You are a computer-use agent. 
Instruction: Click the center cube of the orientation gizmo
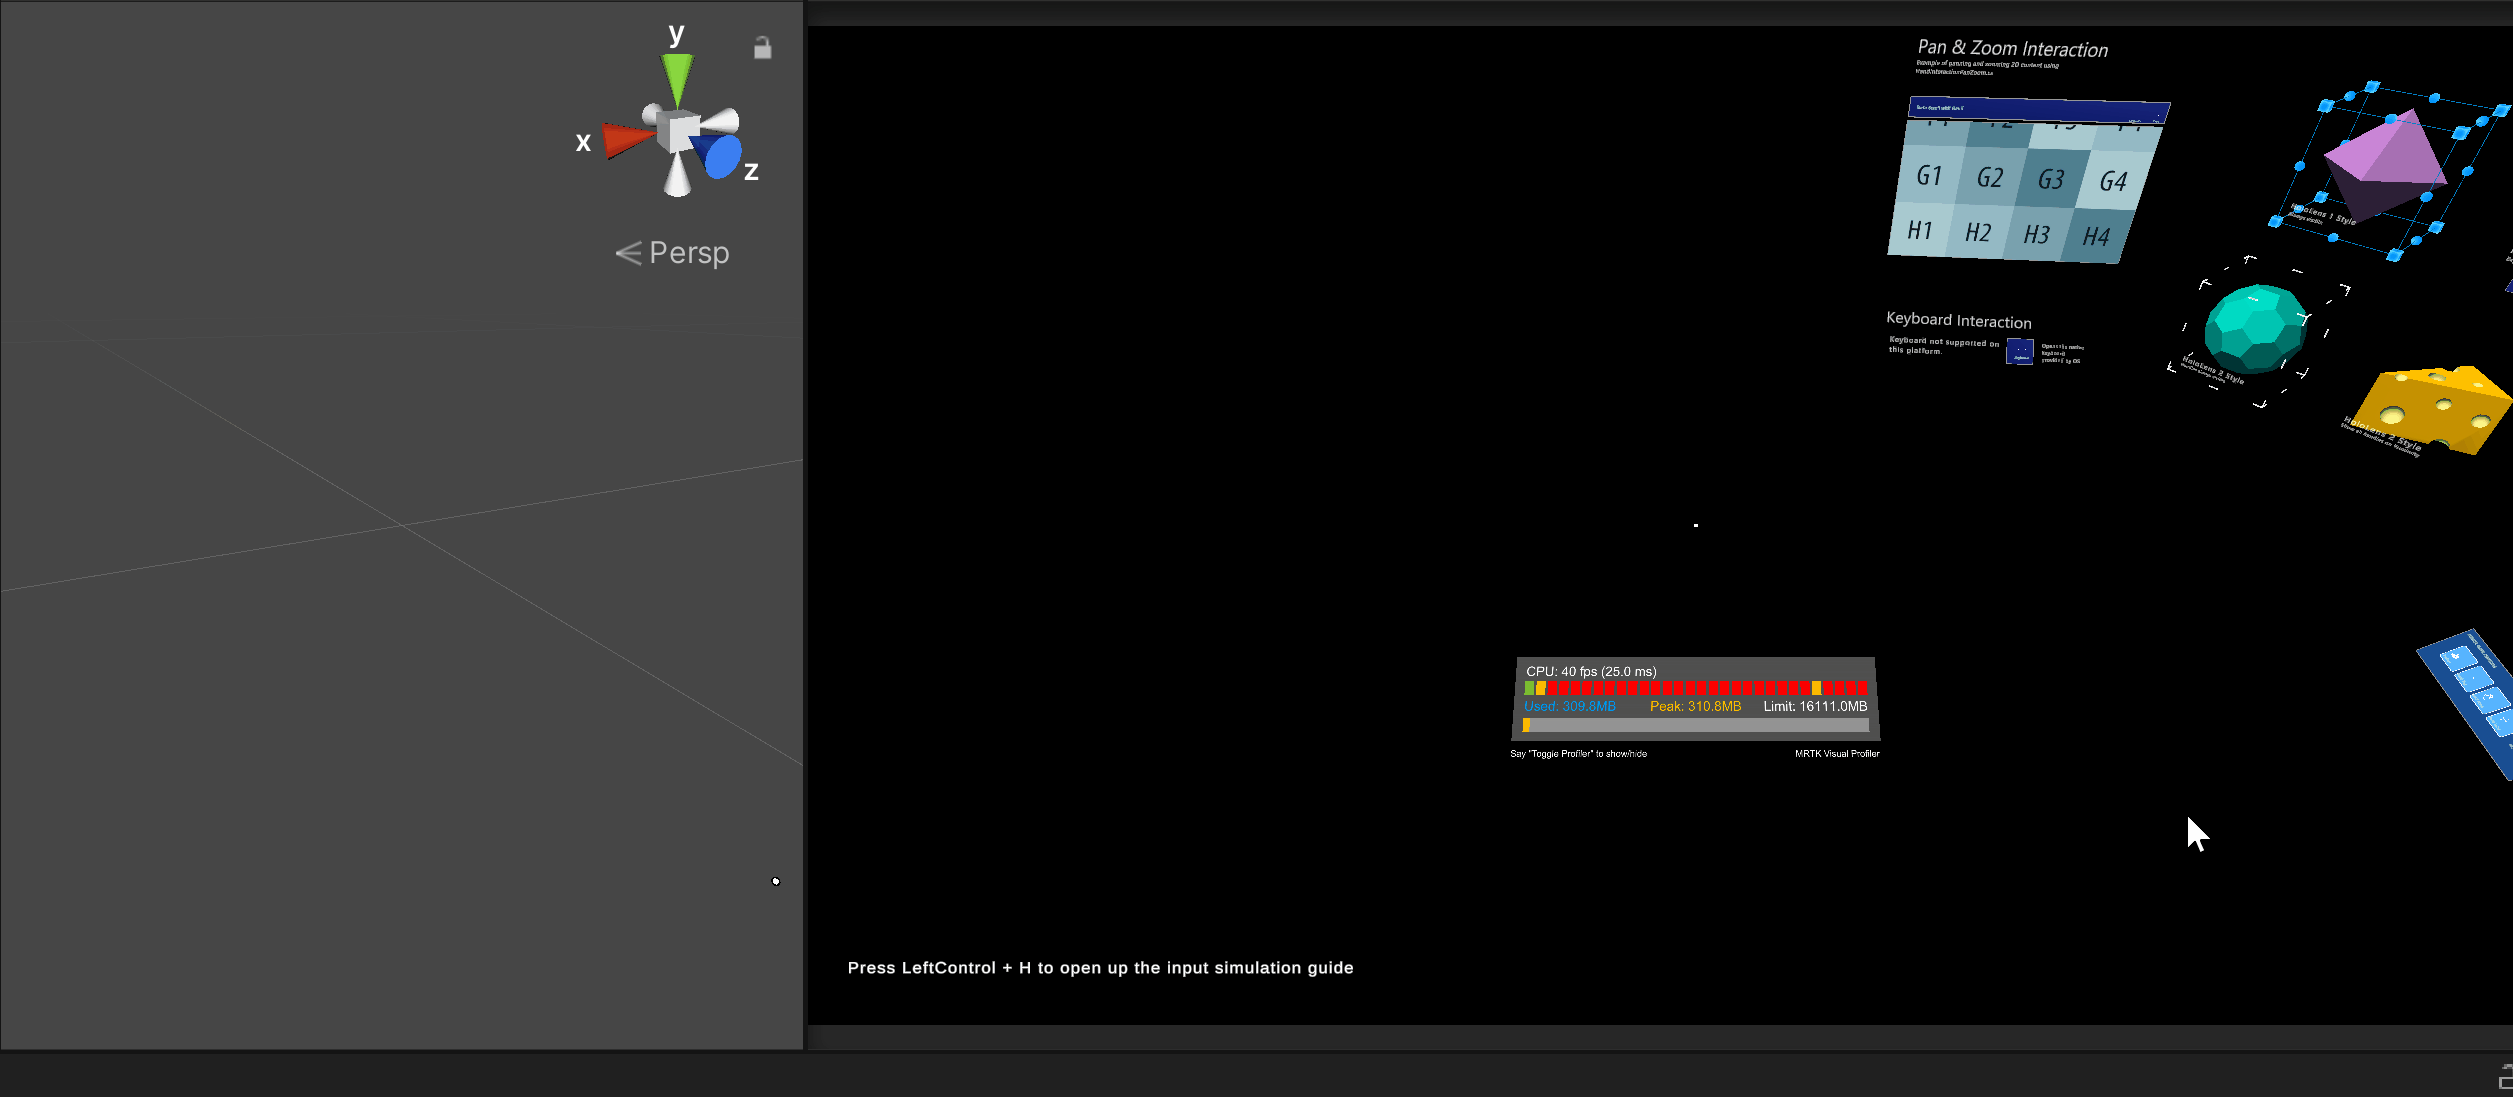(x=678, y=130)
